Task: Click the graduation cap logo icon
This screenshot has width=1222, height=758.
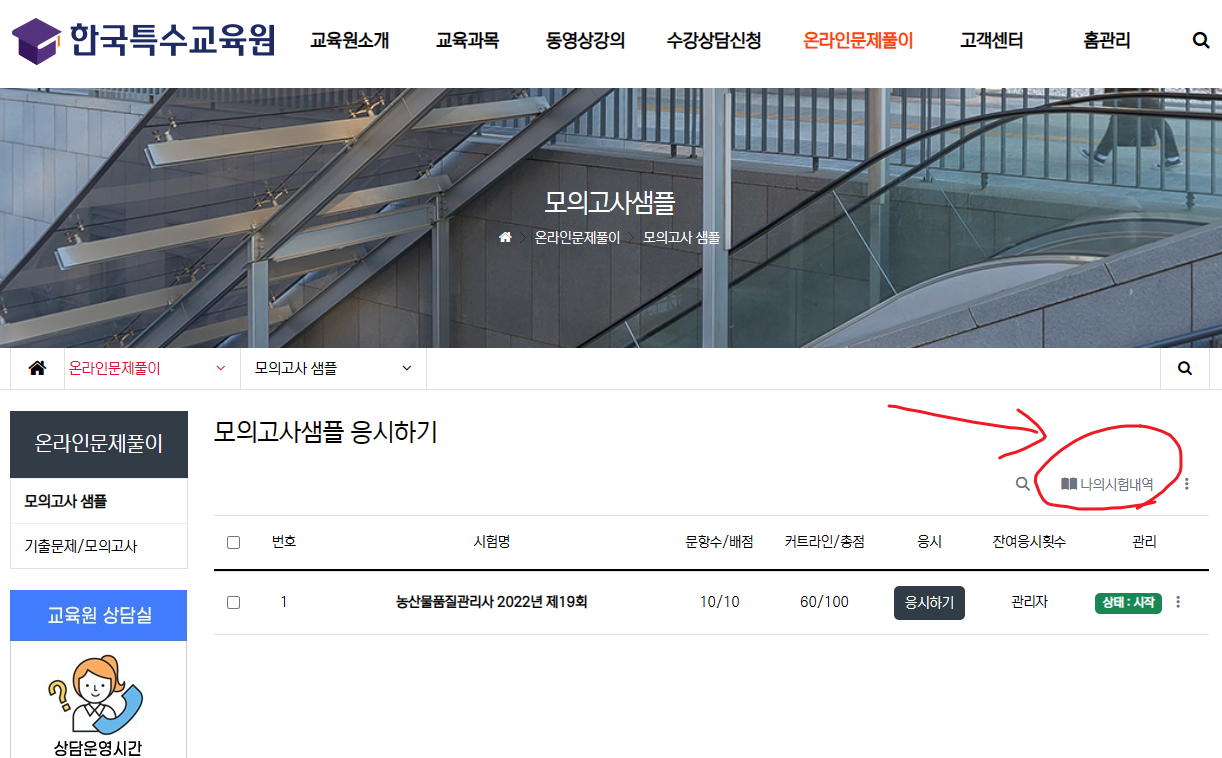Action: click(36, 41)
